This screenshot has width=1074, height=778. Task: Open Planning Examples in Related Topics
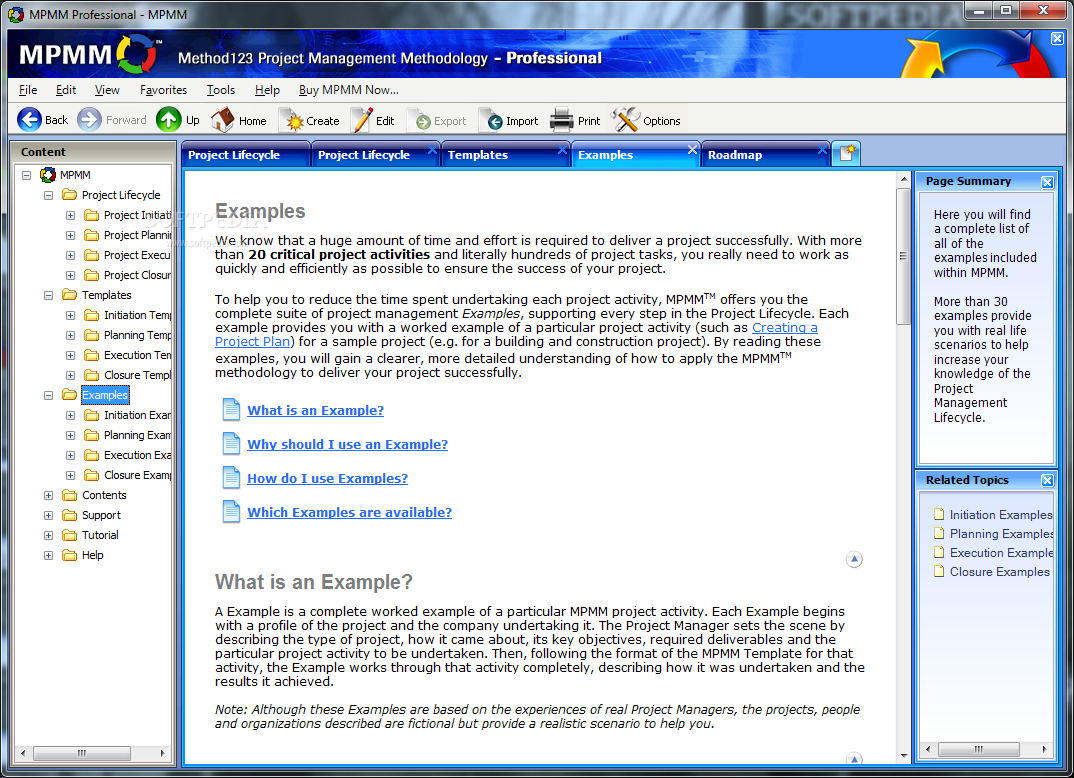coord(1001,534)
